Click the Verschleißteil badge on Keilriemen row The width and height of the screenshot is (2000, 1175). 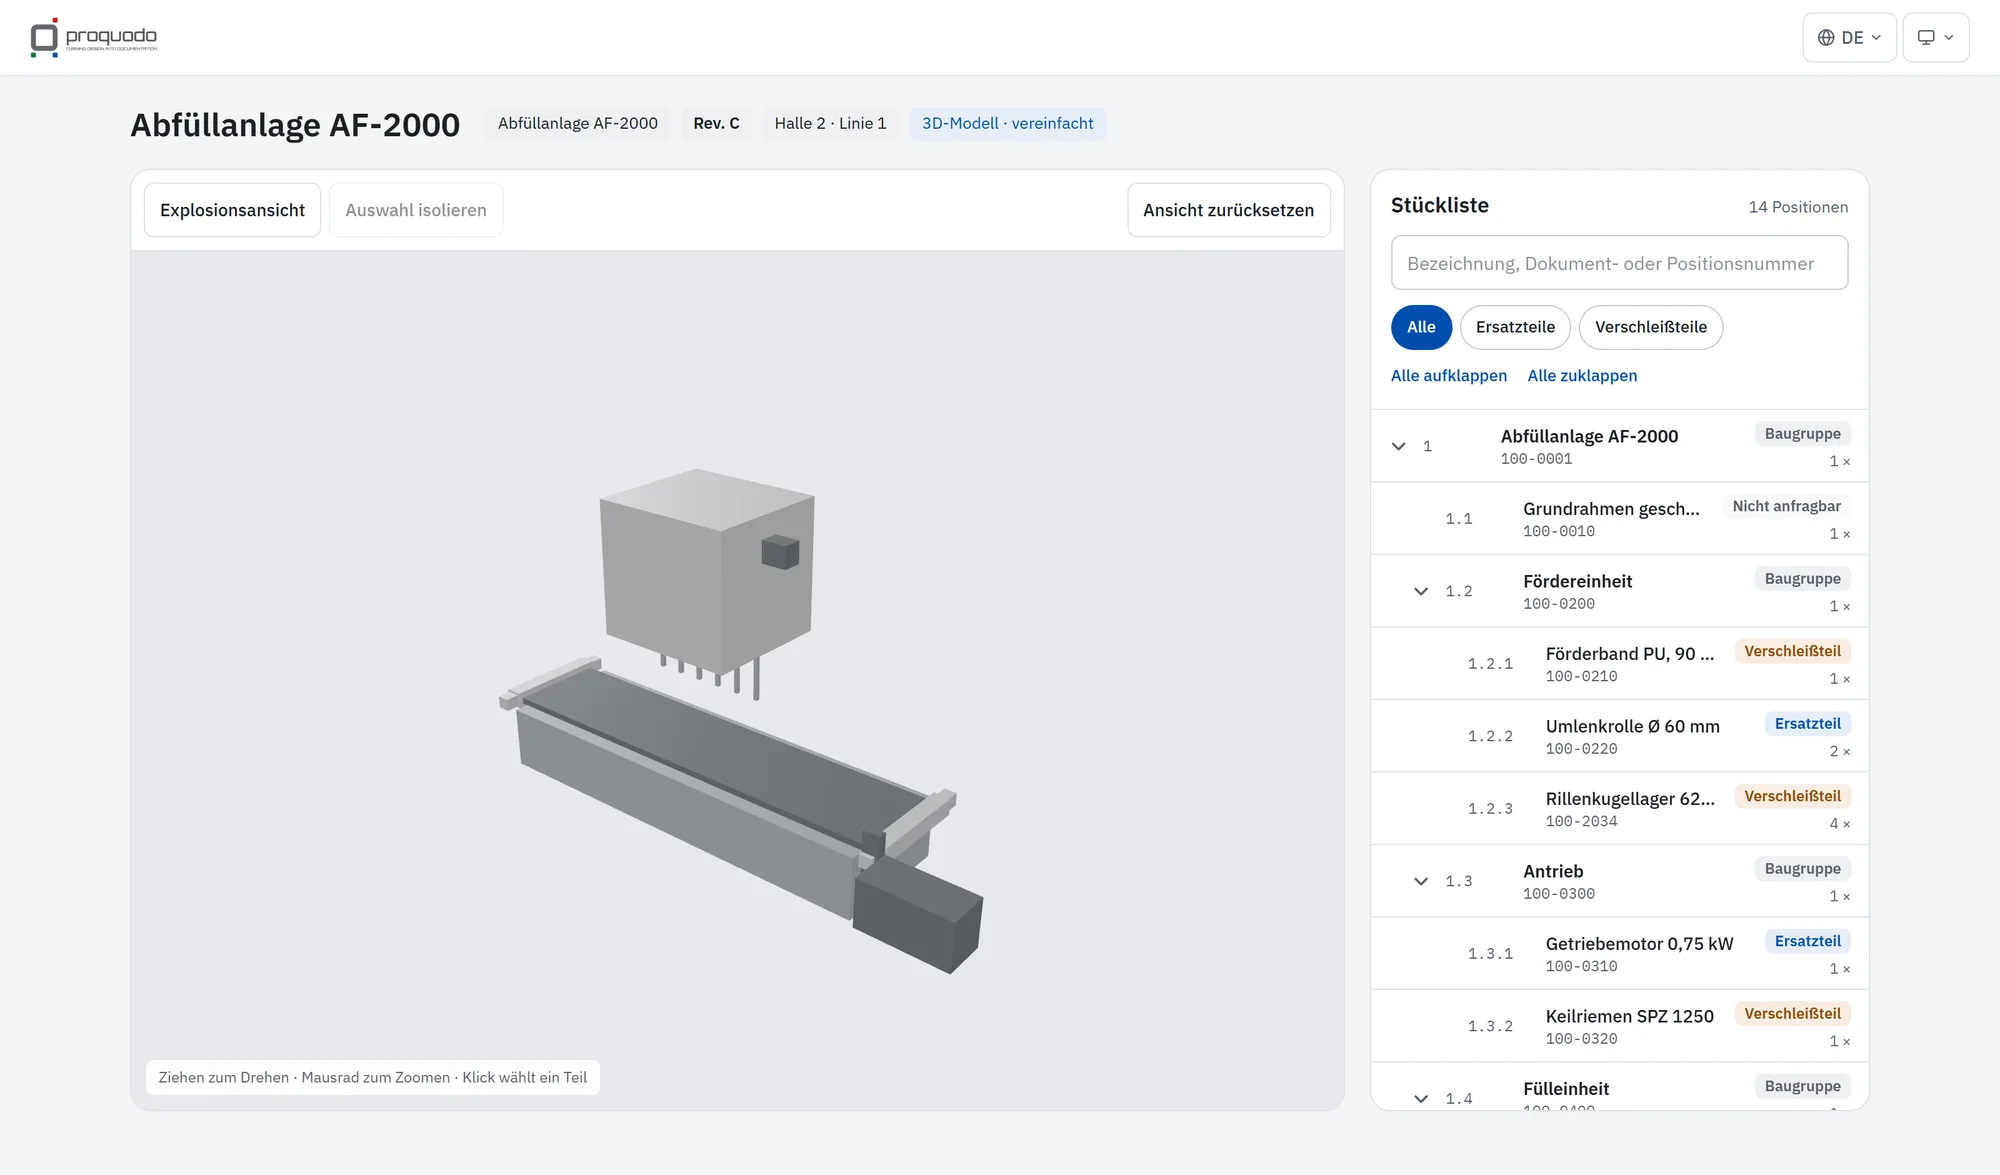point(1792,1014)
